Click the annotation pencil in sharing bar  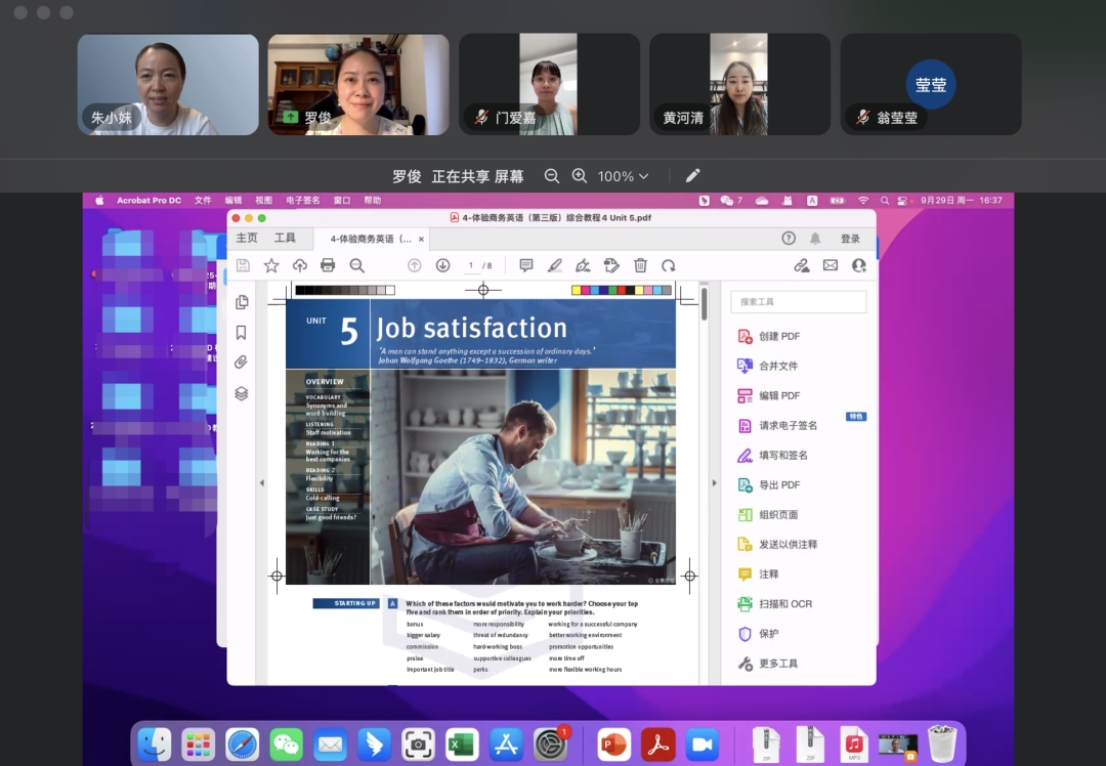pyautogui.click(x=693, y=176)
